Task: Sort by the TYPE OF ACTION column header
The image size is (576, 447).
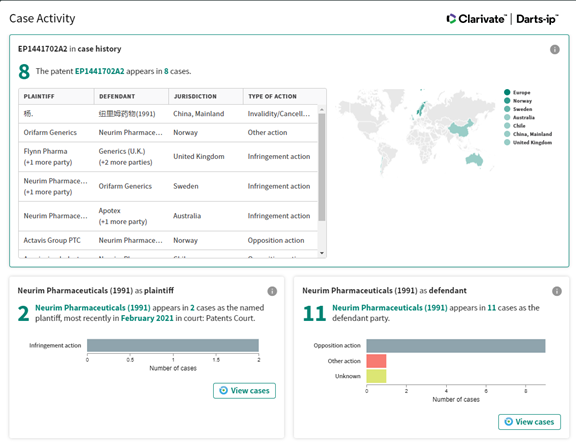Action: click(x=284, y=97)
